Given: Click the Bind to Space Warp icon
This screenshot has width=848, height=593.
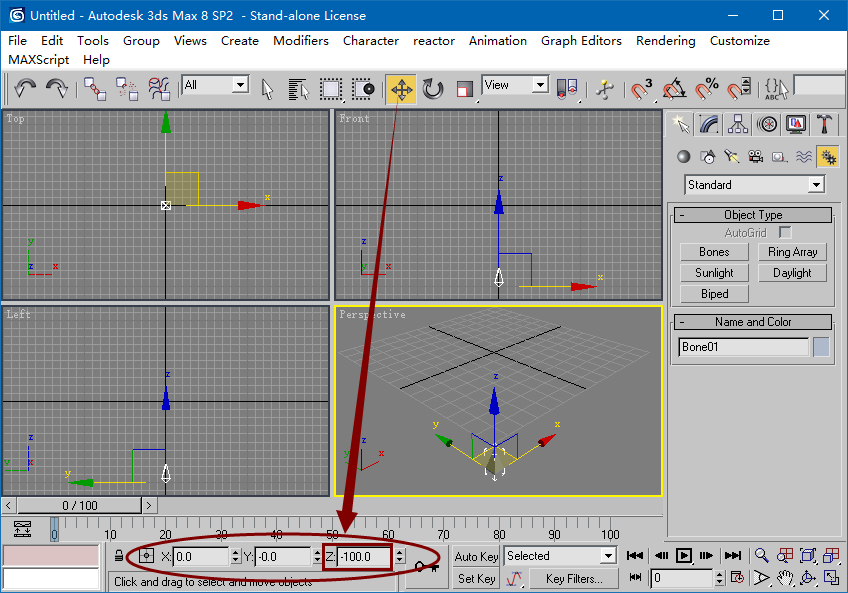Looking at the screenshot, I should click(159, 89).
